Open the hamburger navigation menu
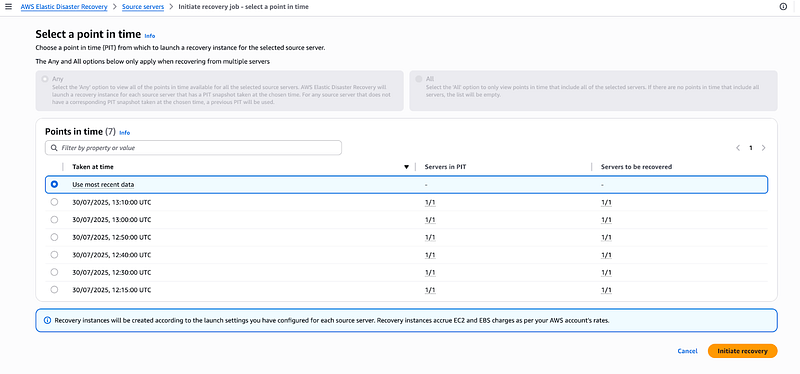The height and width of the screenshot is (374, 800). coord(8,7)
